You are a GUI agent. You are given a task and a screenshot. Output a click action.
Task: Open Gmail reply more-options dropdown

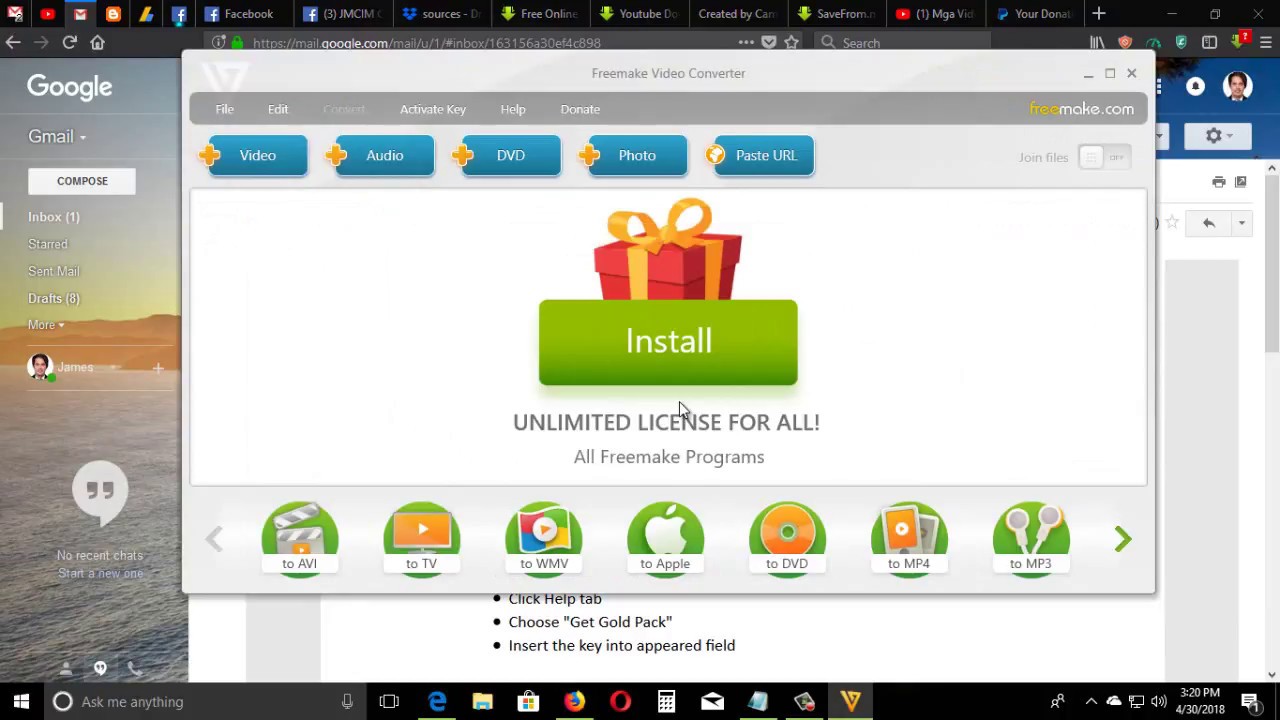pos(1241,223)
